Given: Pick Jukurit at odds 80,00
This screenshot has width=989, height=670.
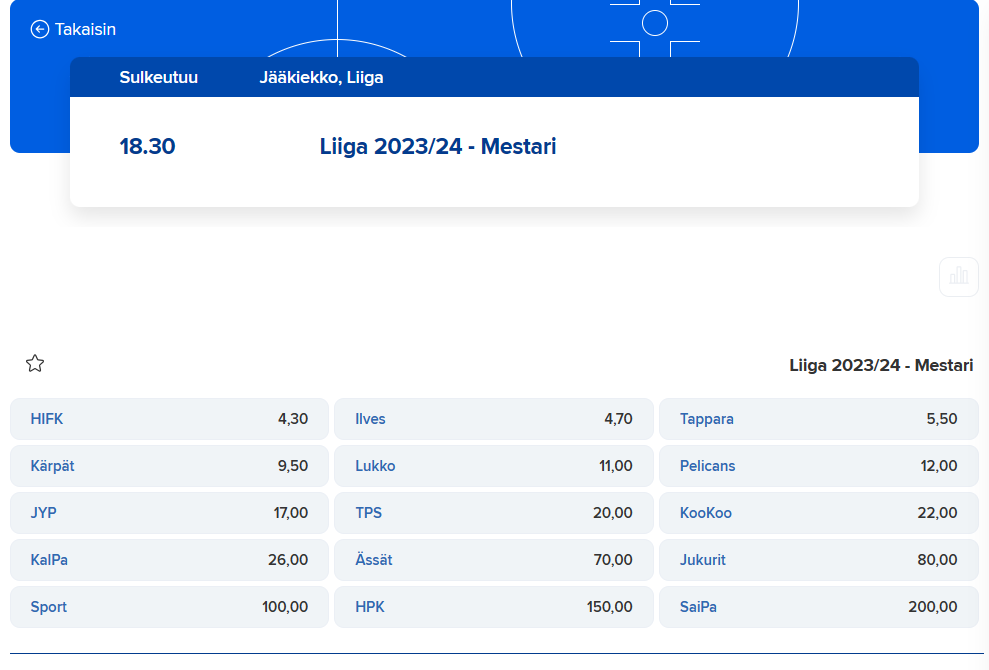Looking at the screenshot, I should (818, 560).
